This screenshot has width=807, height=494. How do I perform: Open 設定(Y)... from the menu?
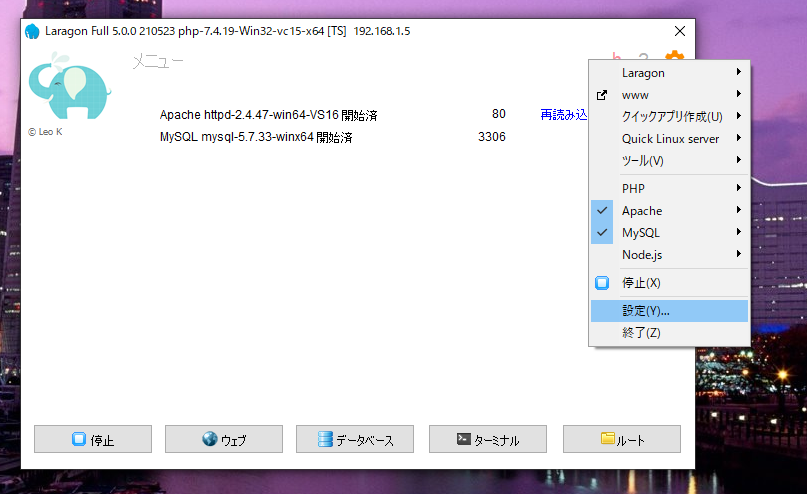tap(669, 311)
